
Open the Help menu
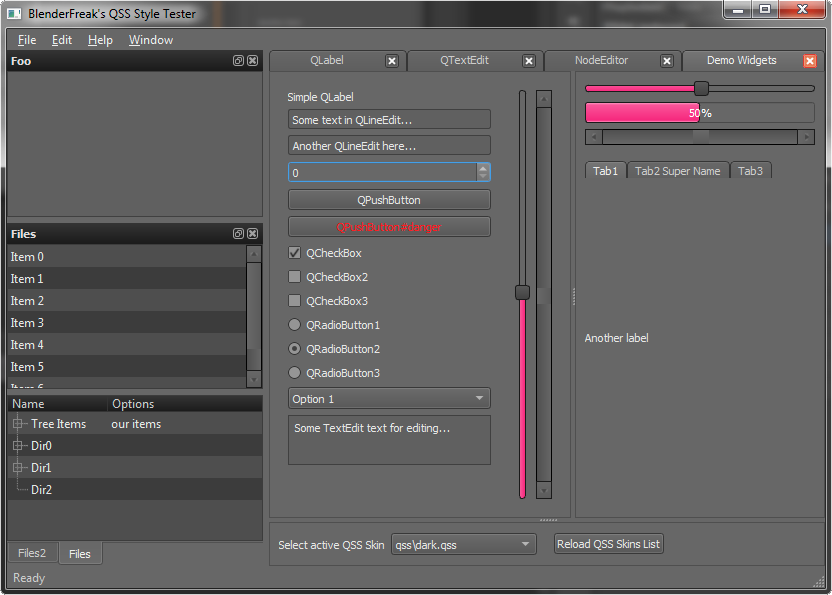point(100,40)
